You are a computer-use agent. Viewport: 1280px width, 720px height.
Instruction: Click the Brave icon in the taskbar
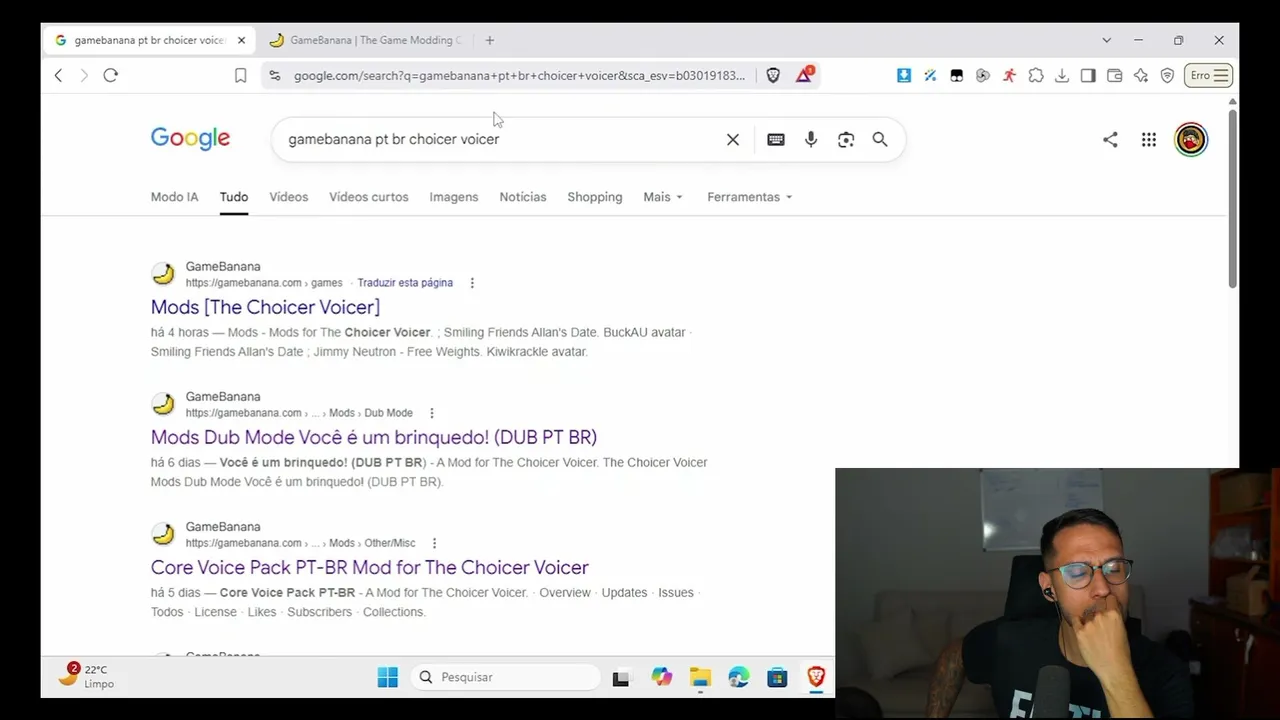(816, 677)
